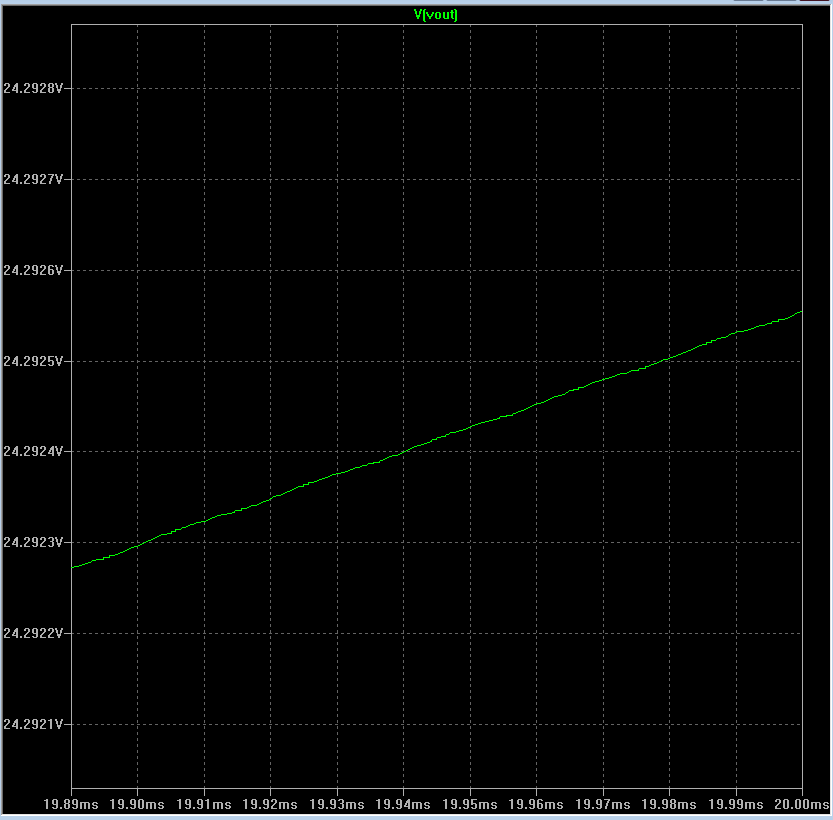
Task: Click the 19.96ms time axis label
Action: click(536, 805)
